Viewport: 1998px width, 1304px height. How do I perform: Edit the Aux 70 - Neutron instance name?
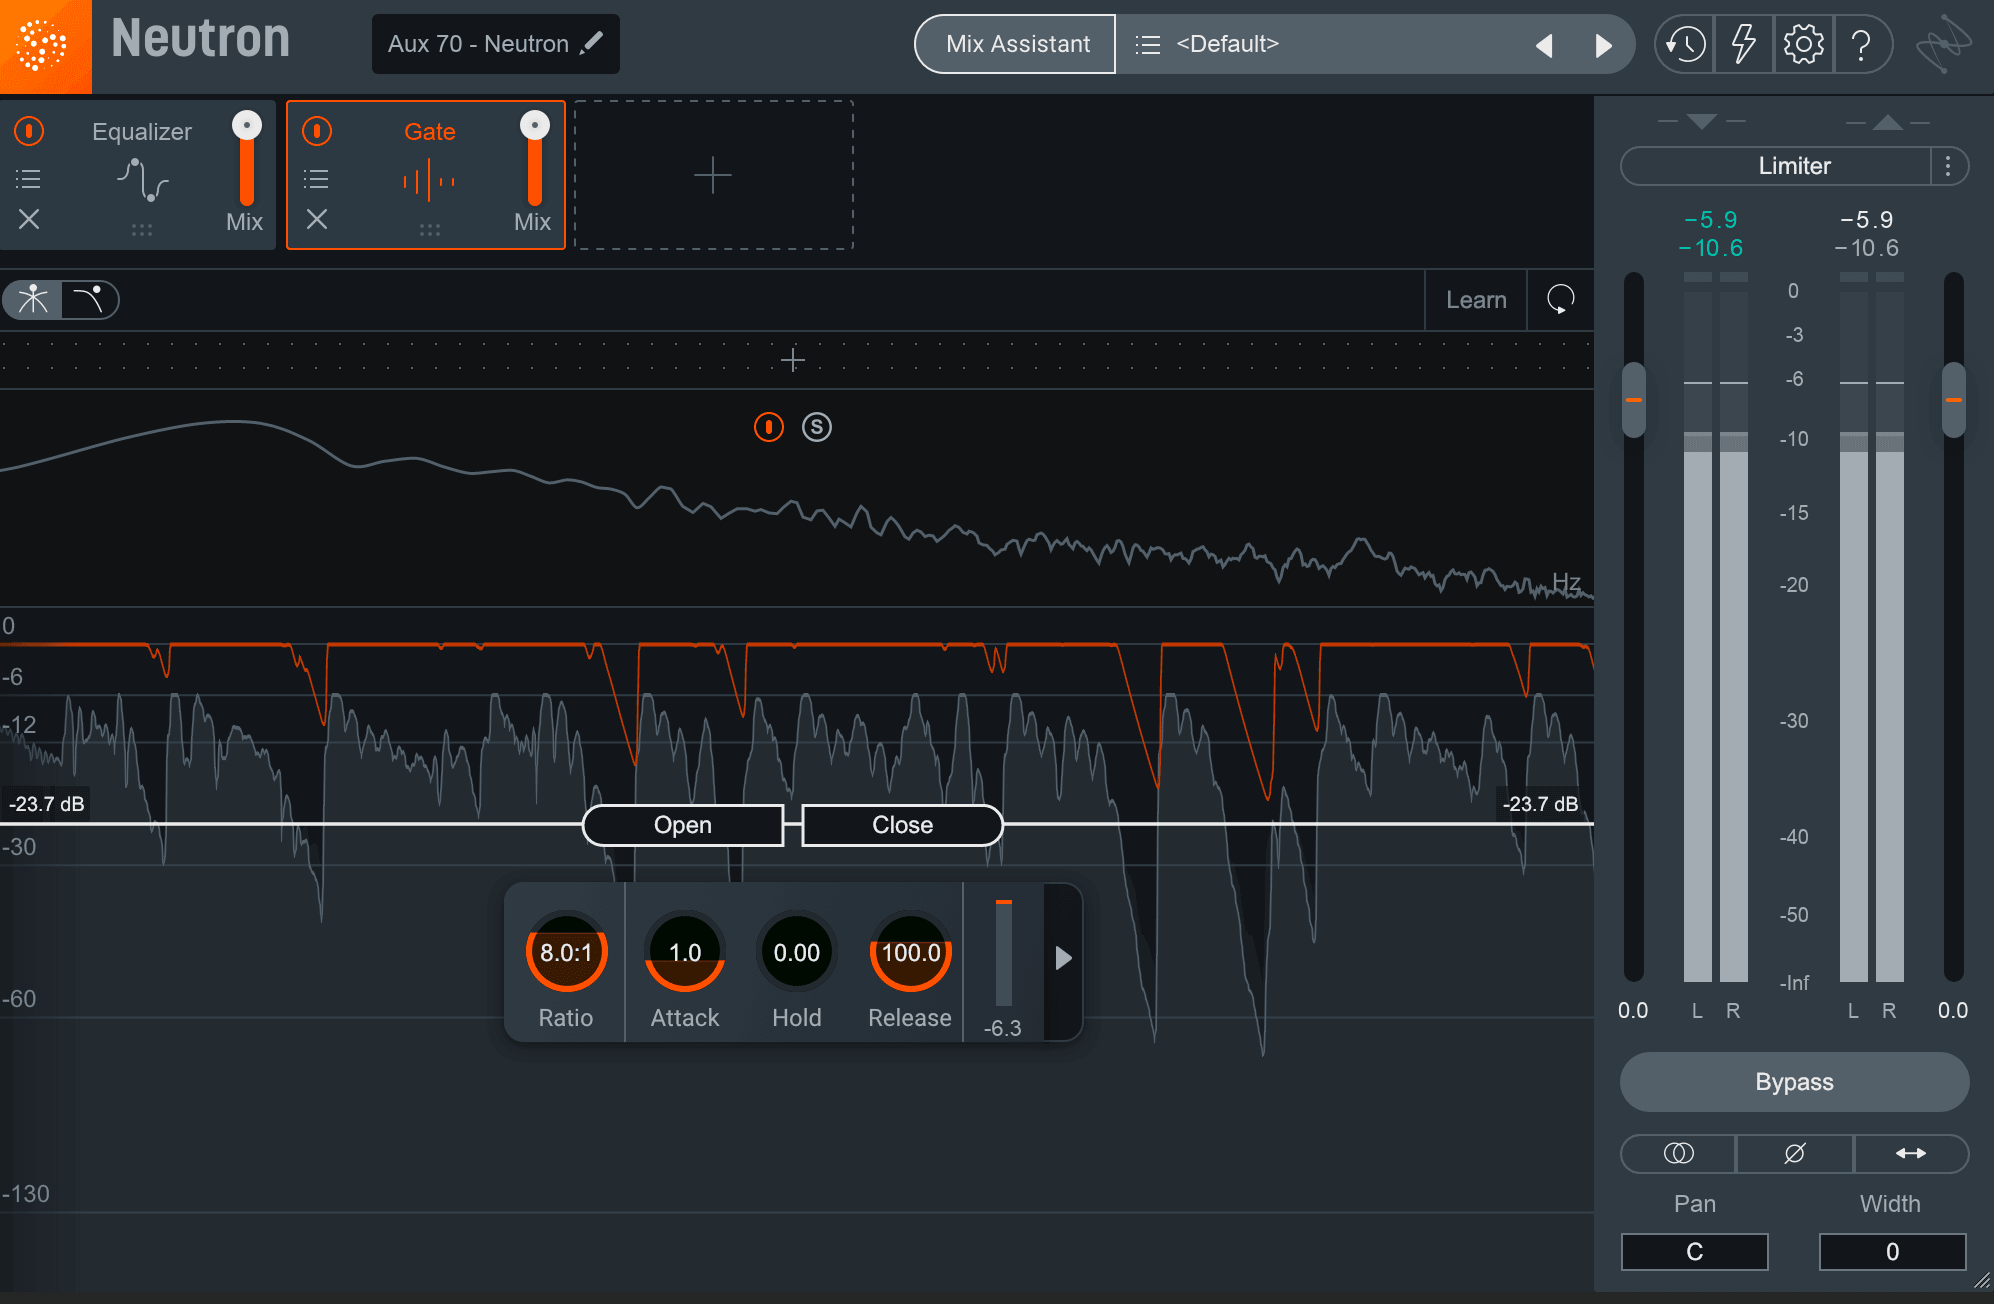pyautogui.click(x=495, y=44)
